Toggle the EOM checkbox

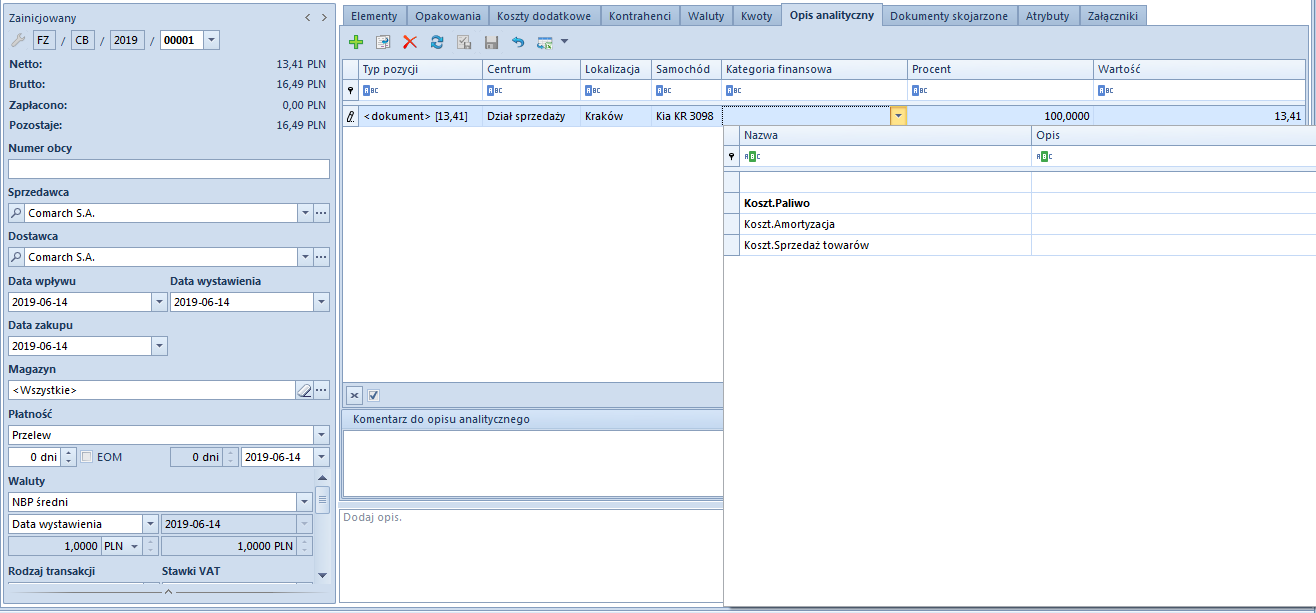[x=87, y=457]
